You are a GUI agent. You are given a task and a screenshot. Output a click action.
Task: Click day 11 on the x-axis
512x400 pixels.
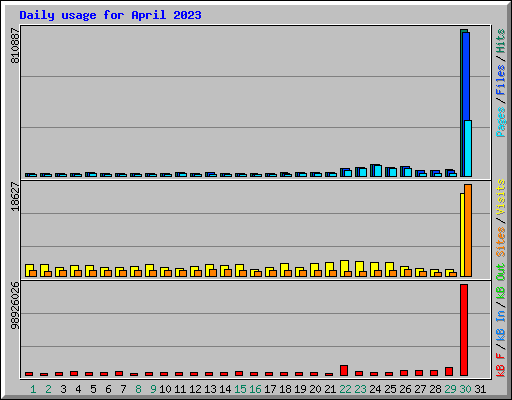coord(180,389)
